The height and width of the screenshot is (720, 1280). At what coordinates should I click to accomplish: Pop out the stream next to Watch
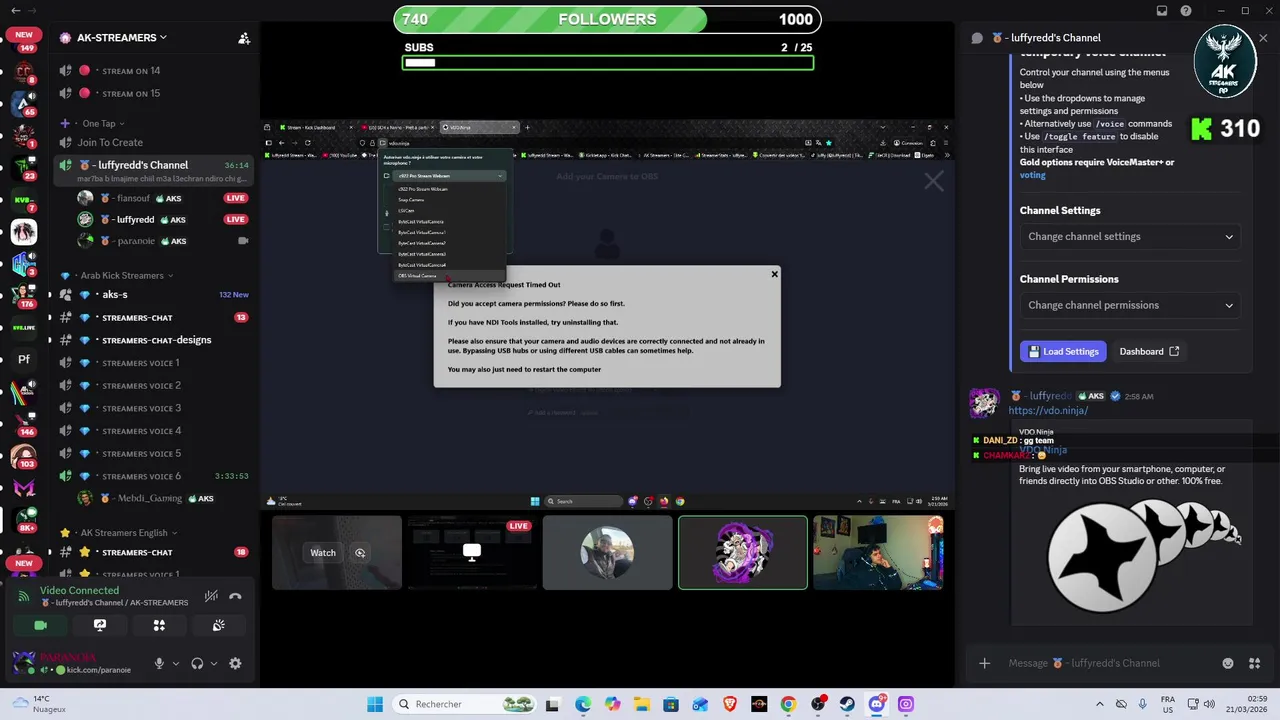click(x=360, y=553)
